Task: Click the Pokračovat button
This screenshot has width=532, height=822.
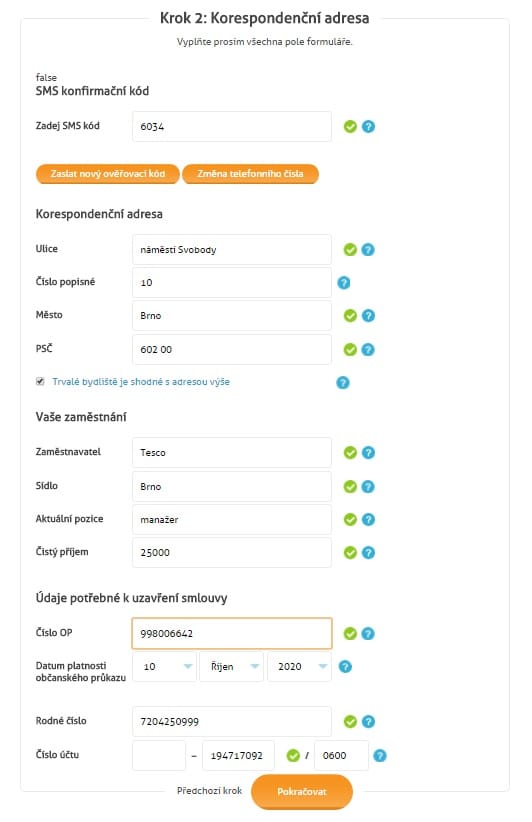Action: [302, 792]
